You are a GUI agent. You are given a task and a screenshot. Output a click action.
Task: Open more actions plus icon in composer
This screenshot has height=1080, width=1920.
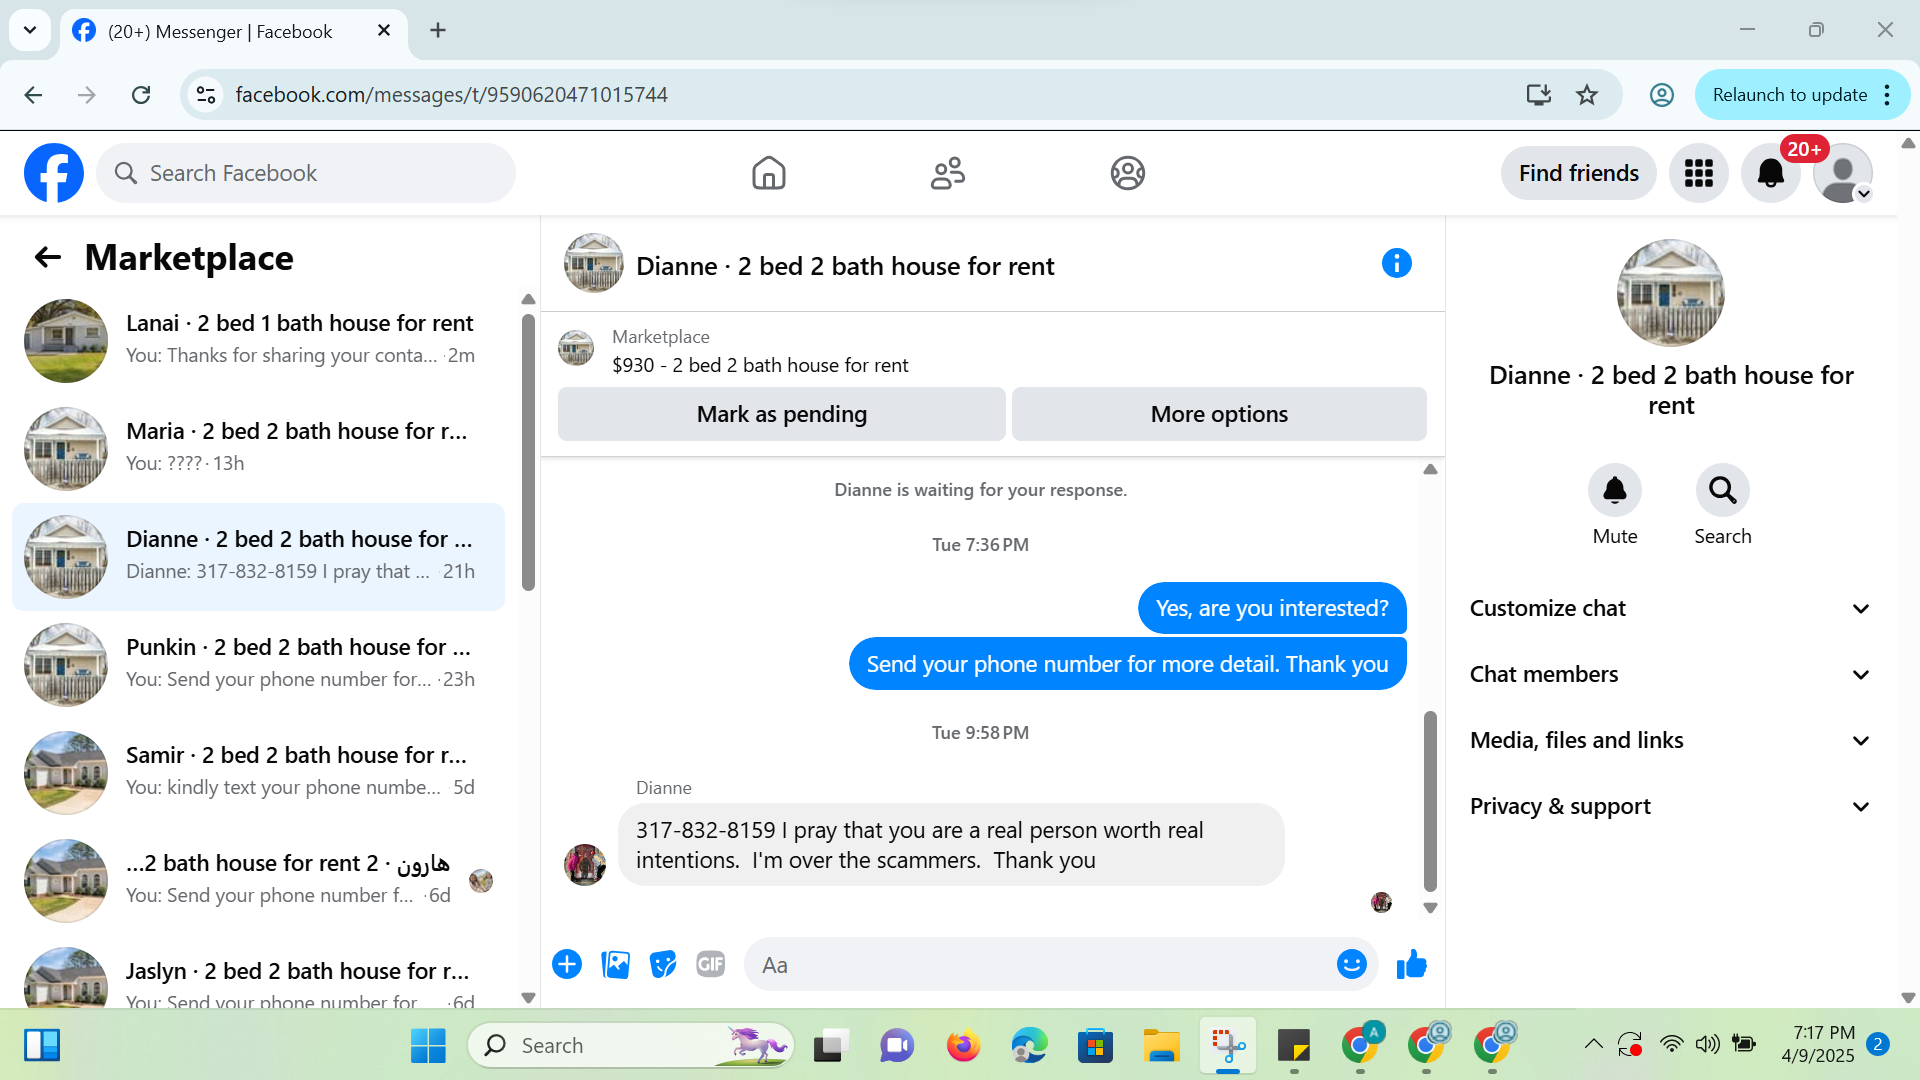point(567,964)
